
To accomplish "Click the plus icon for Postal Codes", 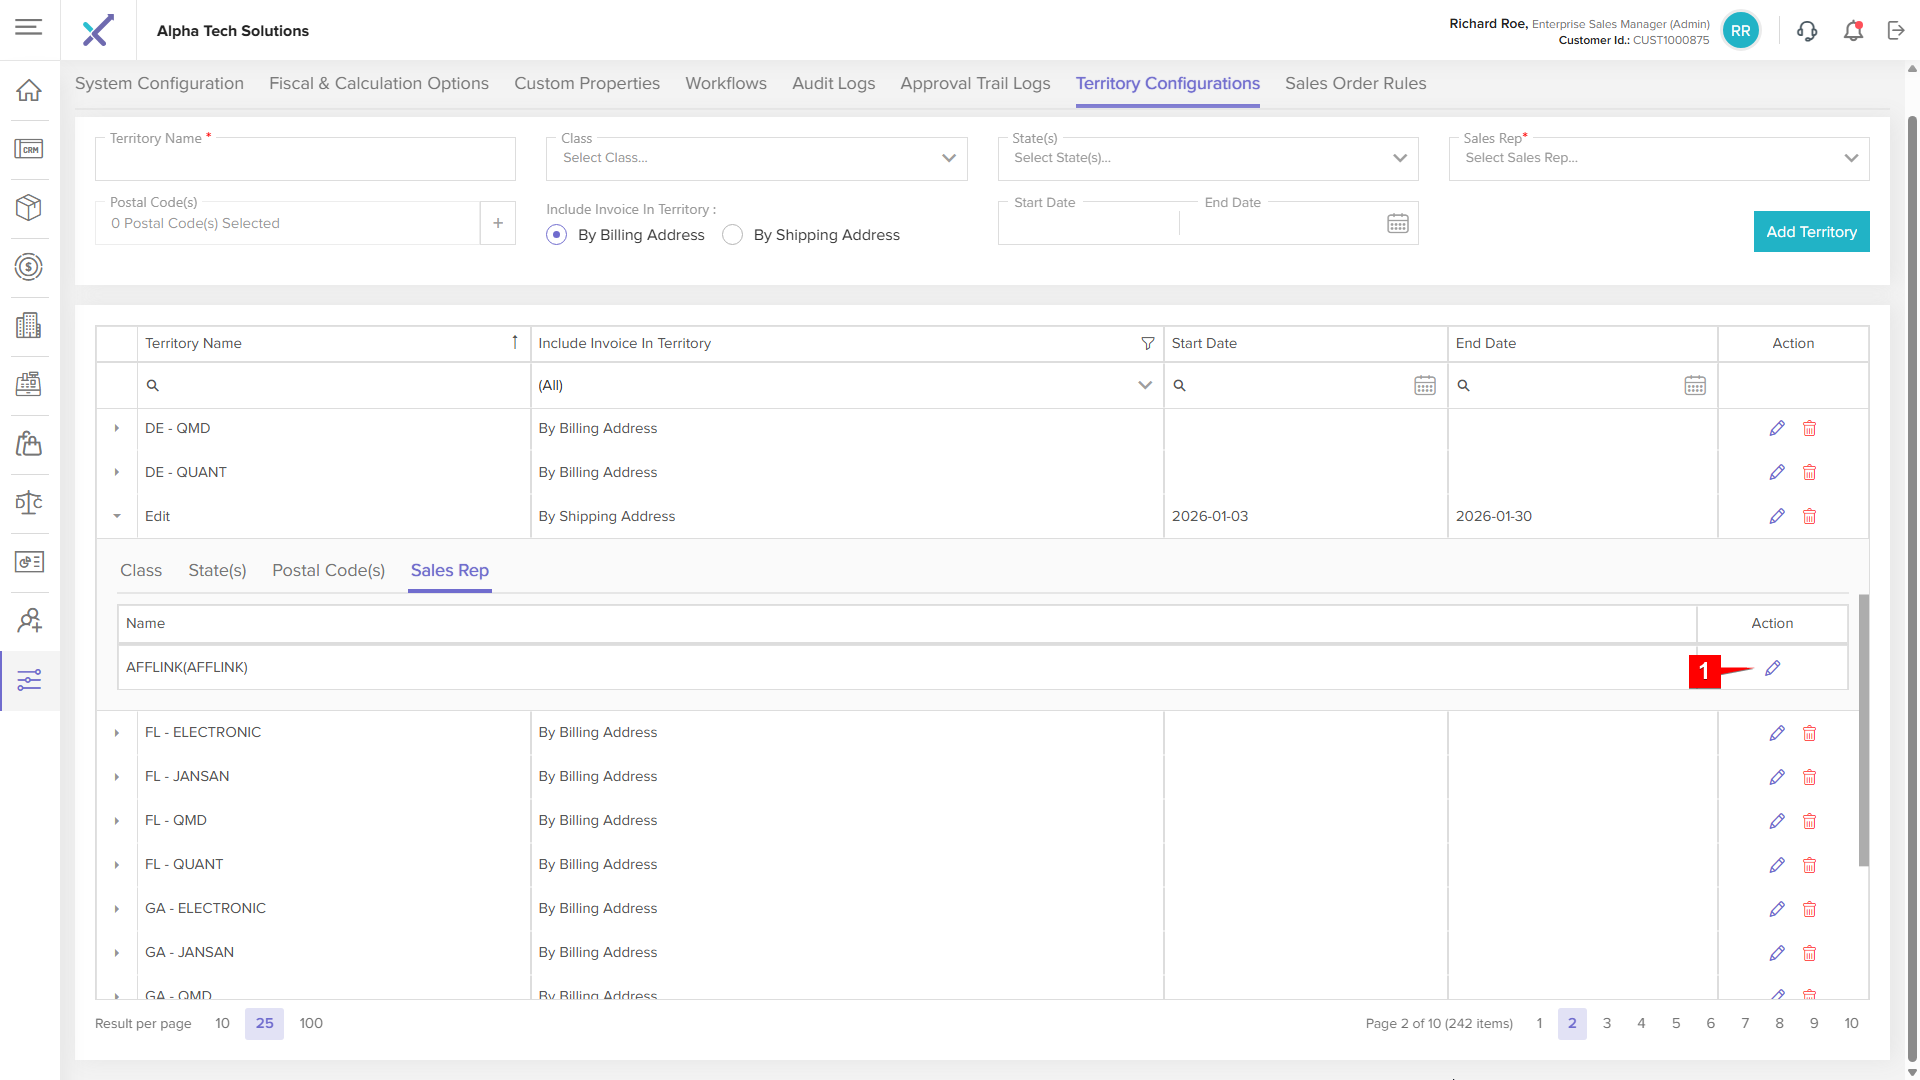I will [497, 223].
